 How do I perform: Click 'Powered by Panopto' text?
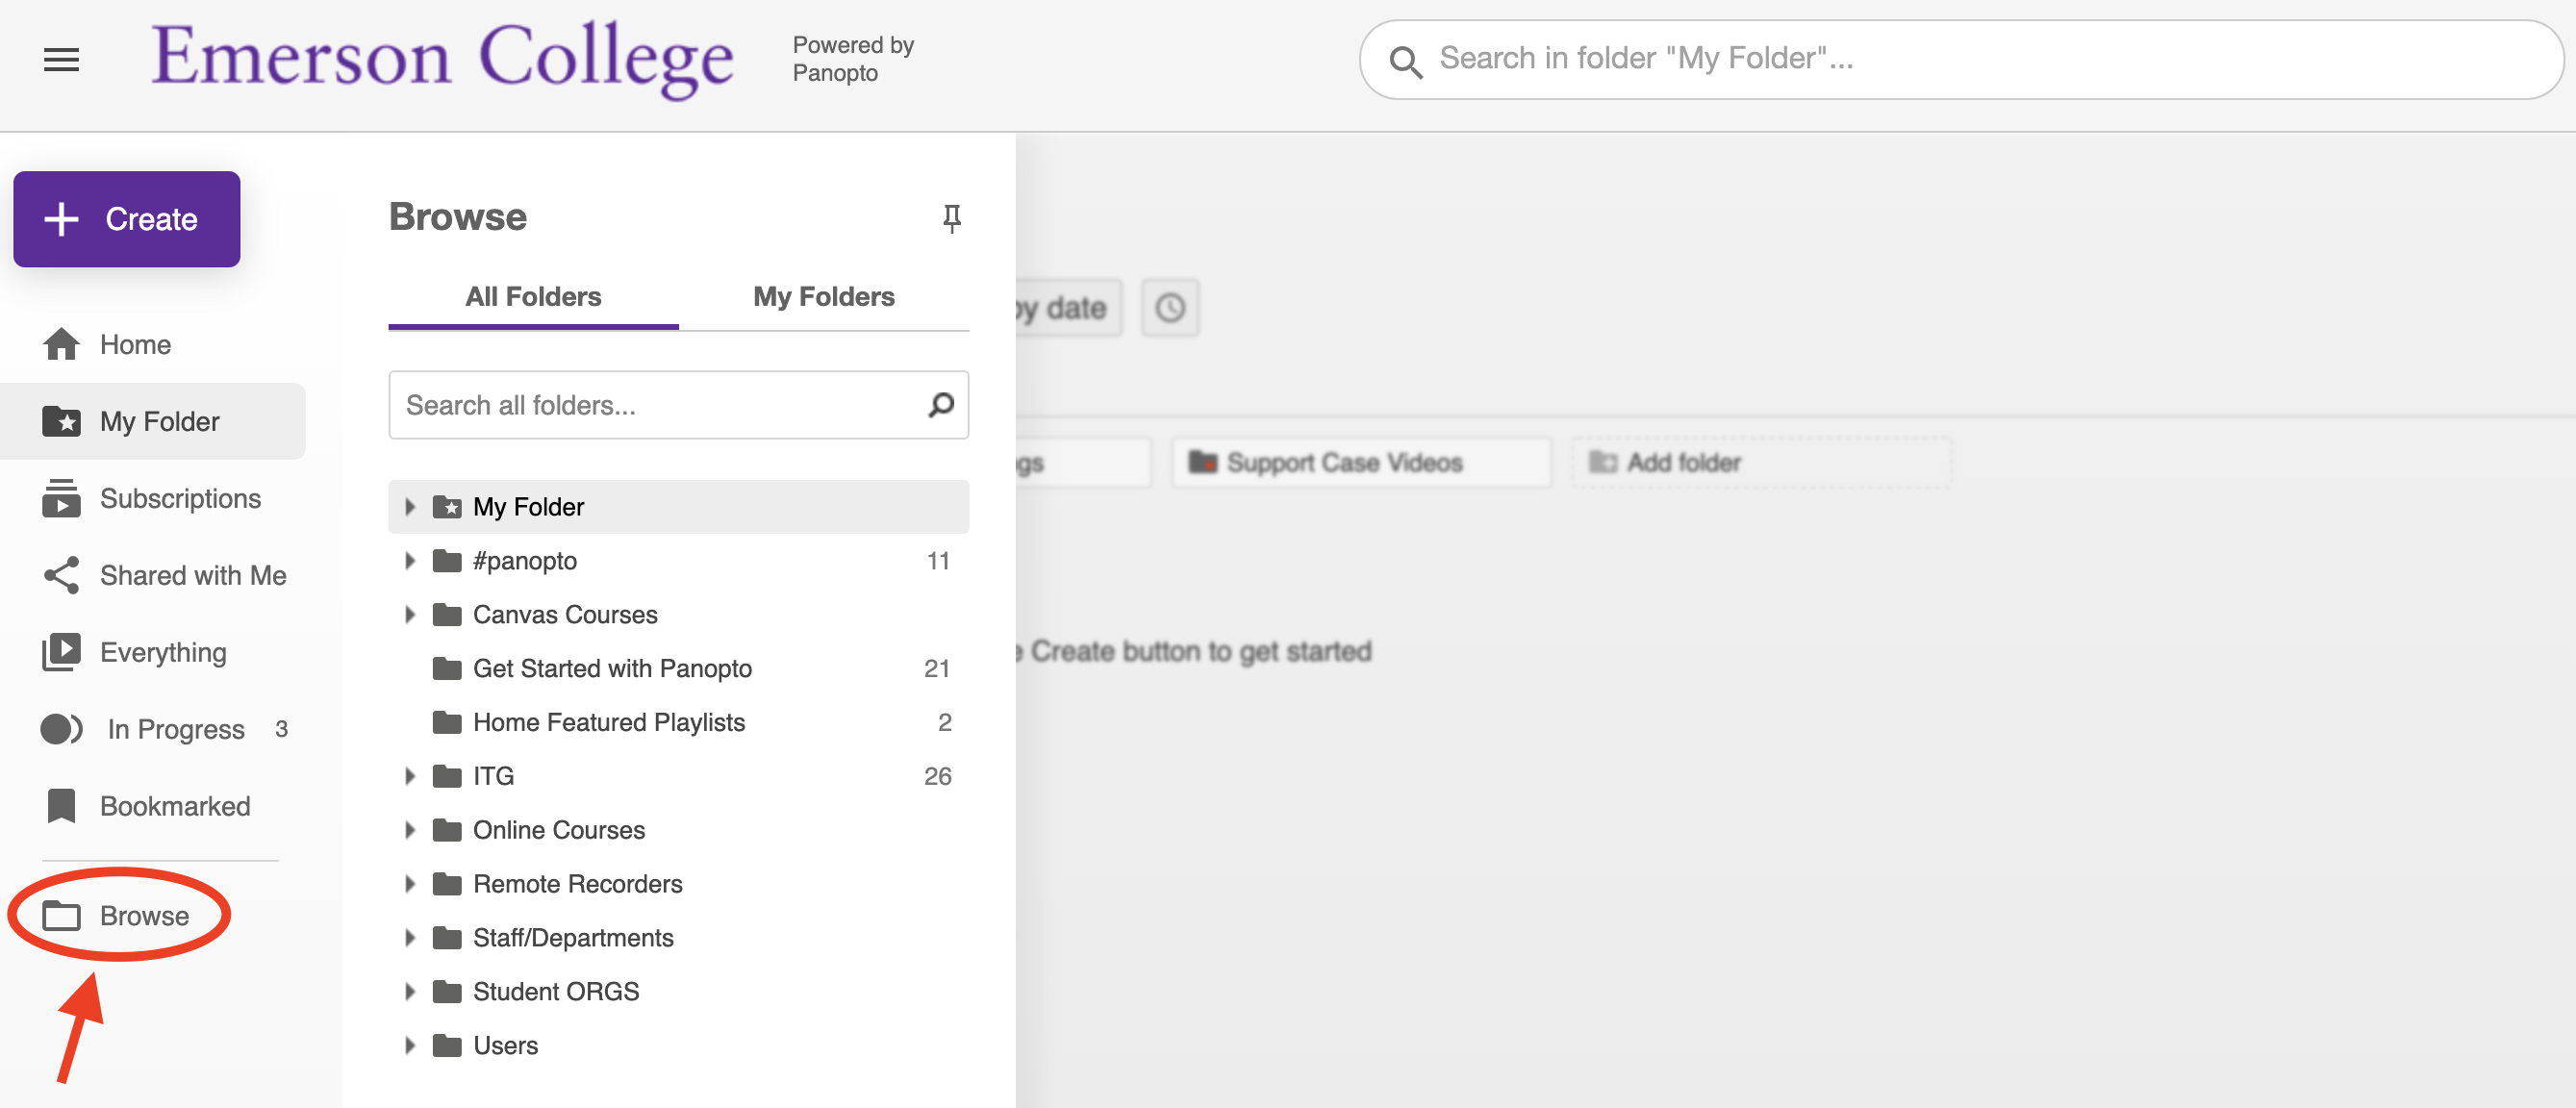coord(853,59)
